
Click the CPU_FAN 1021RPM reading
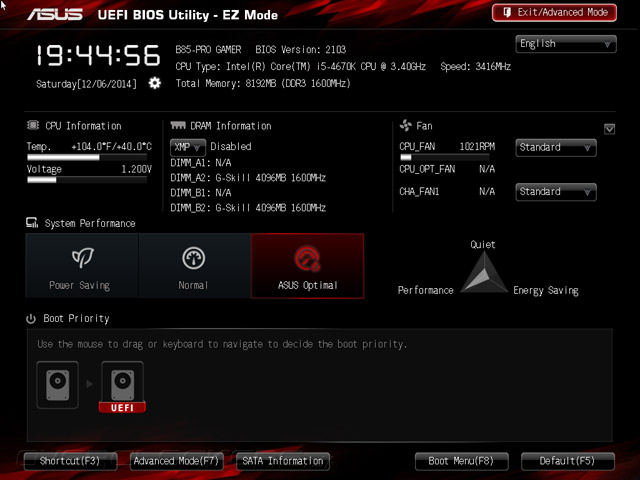coord(447,146)
